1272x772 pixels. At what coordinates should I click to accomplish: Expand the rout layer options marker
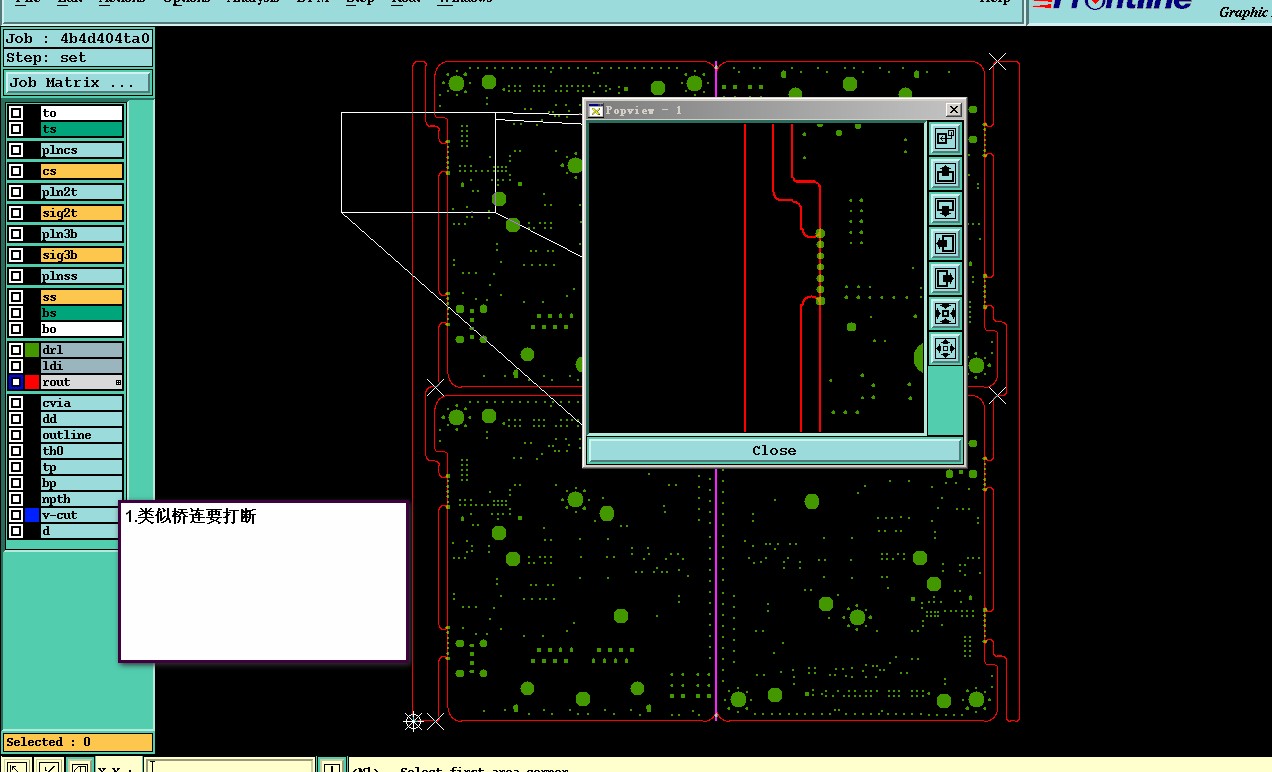[x=118, y=383]
